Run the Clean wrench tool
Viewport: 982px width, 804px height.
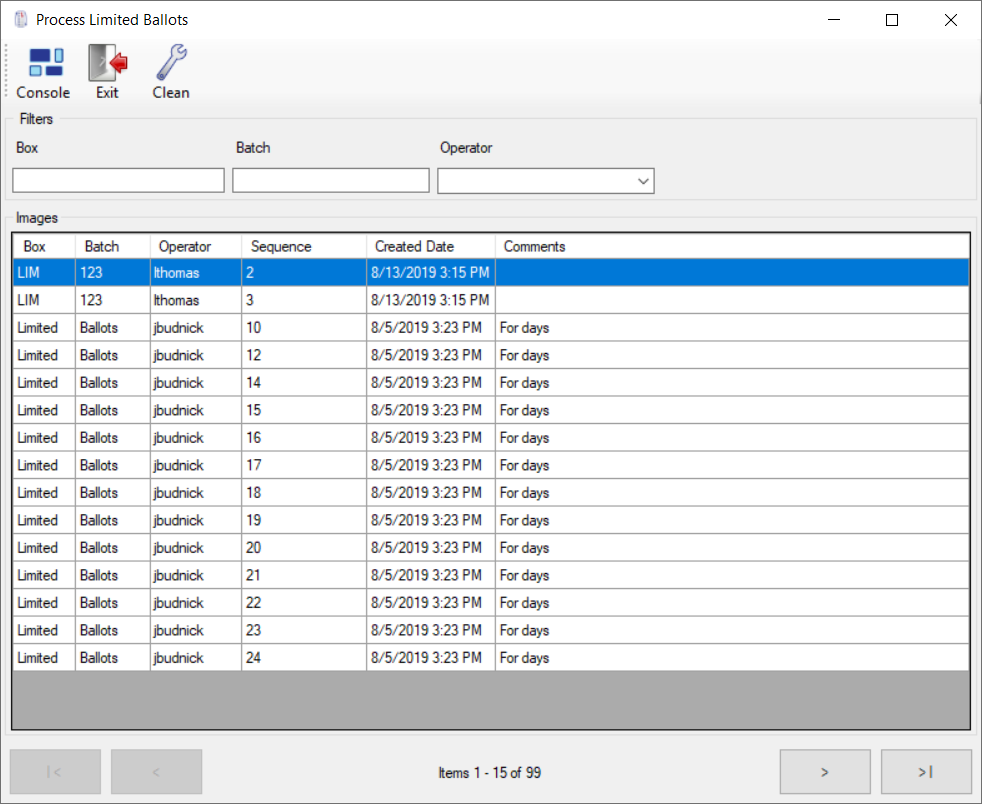pos(171,73)
